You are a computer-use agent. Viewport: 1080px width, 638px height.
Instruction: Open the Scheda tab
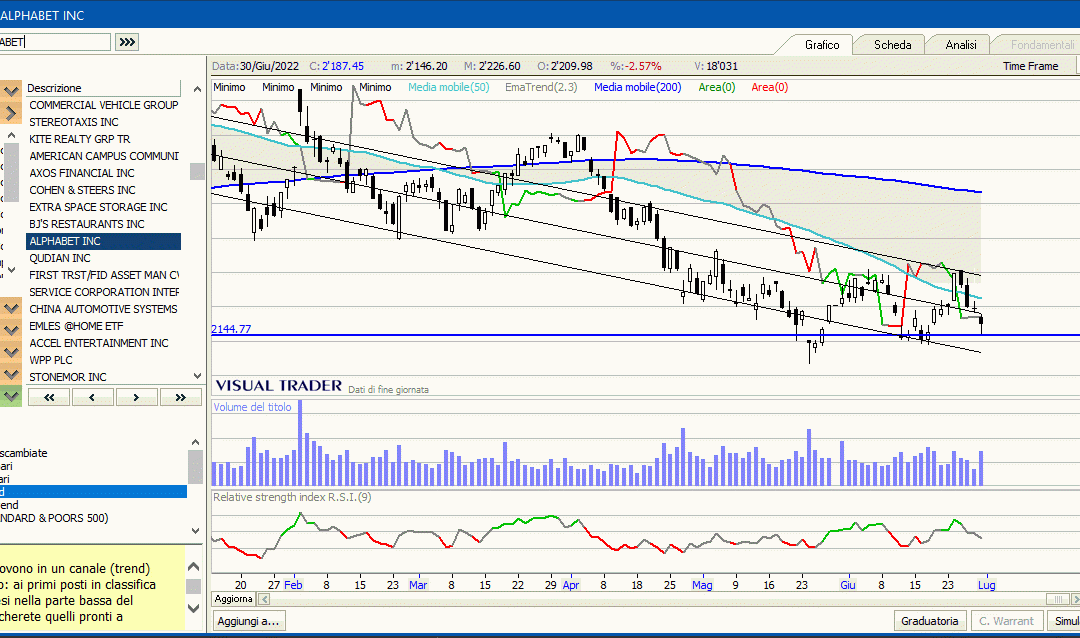point(893,45)
